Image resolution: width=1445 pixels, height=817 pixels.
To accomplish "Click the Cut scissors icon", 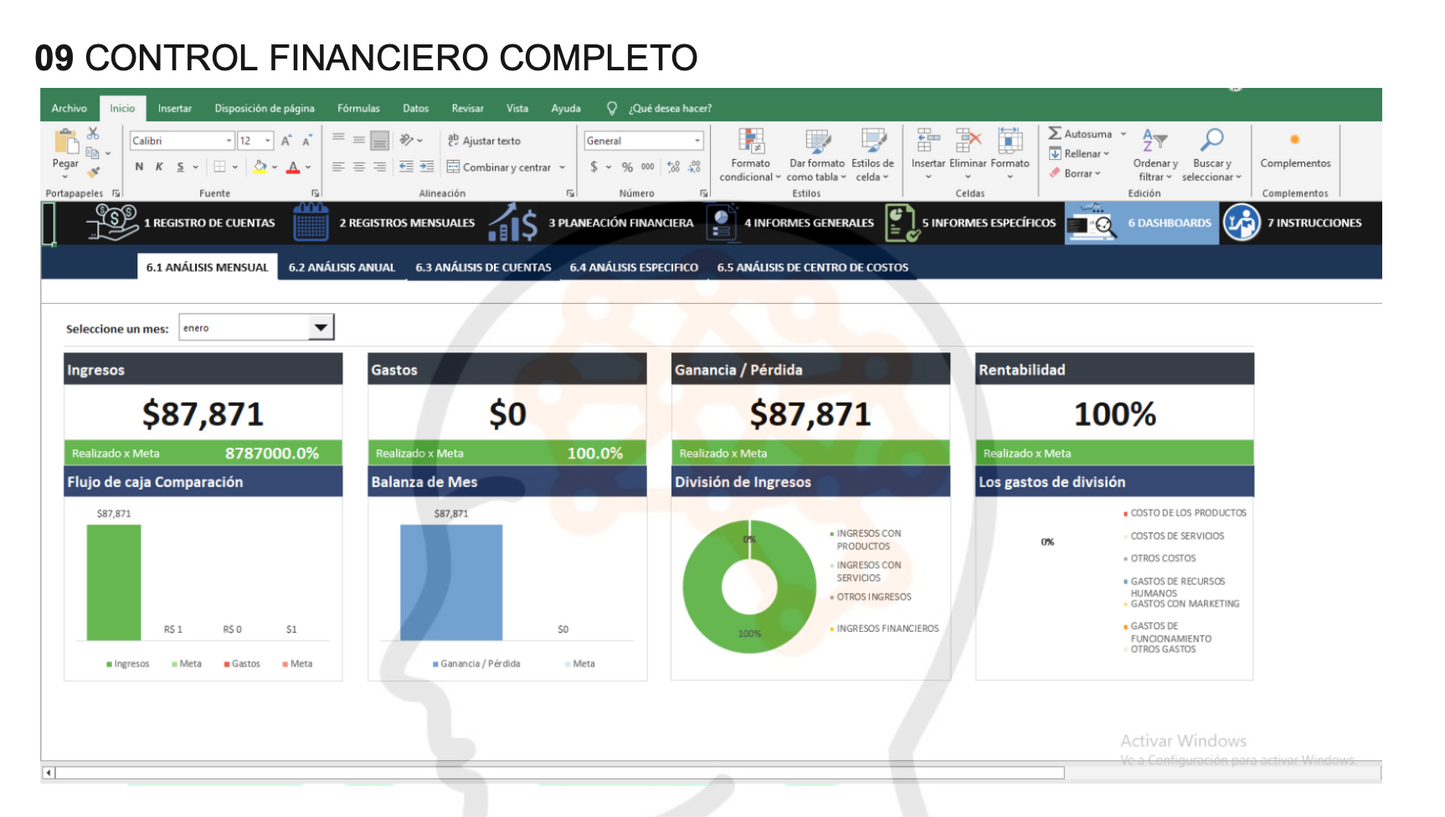I will click(93, 133).
